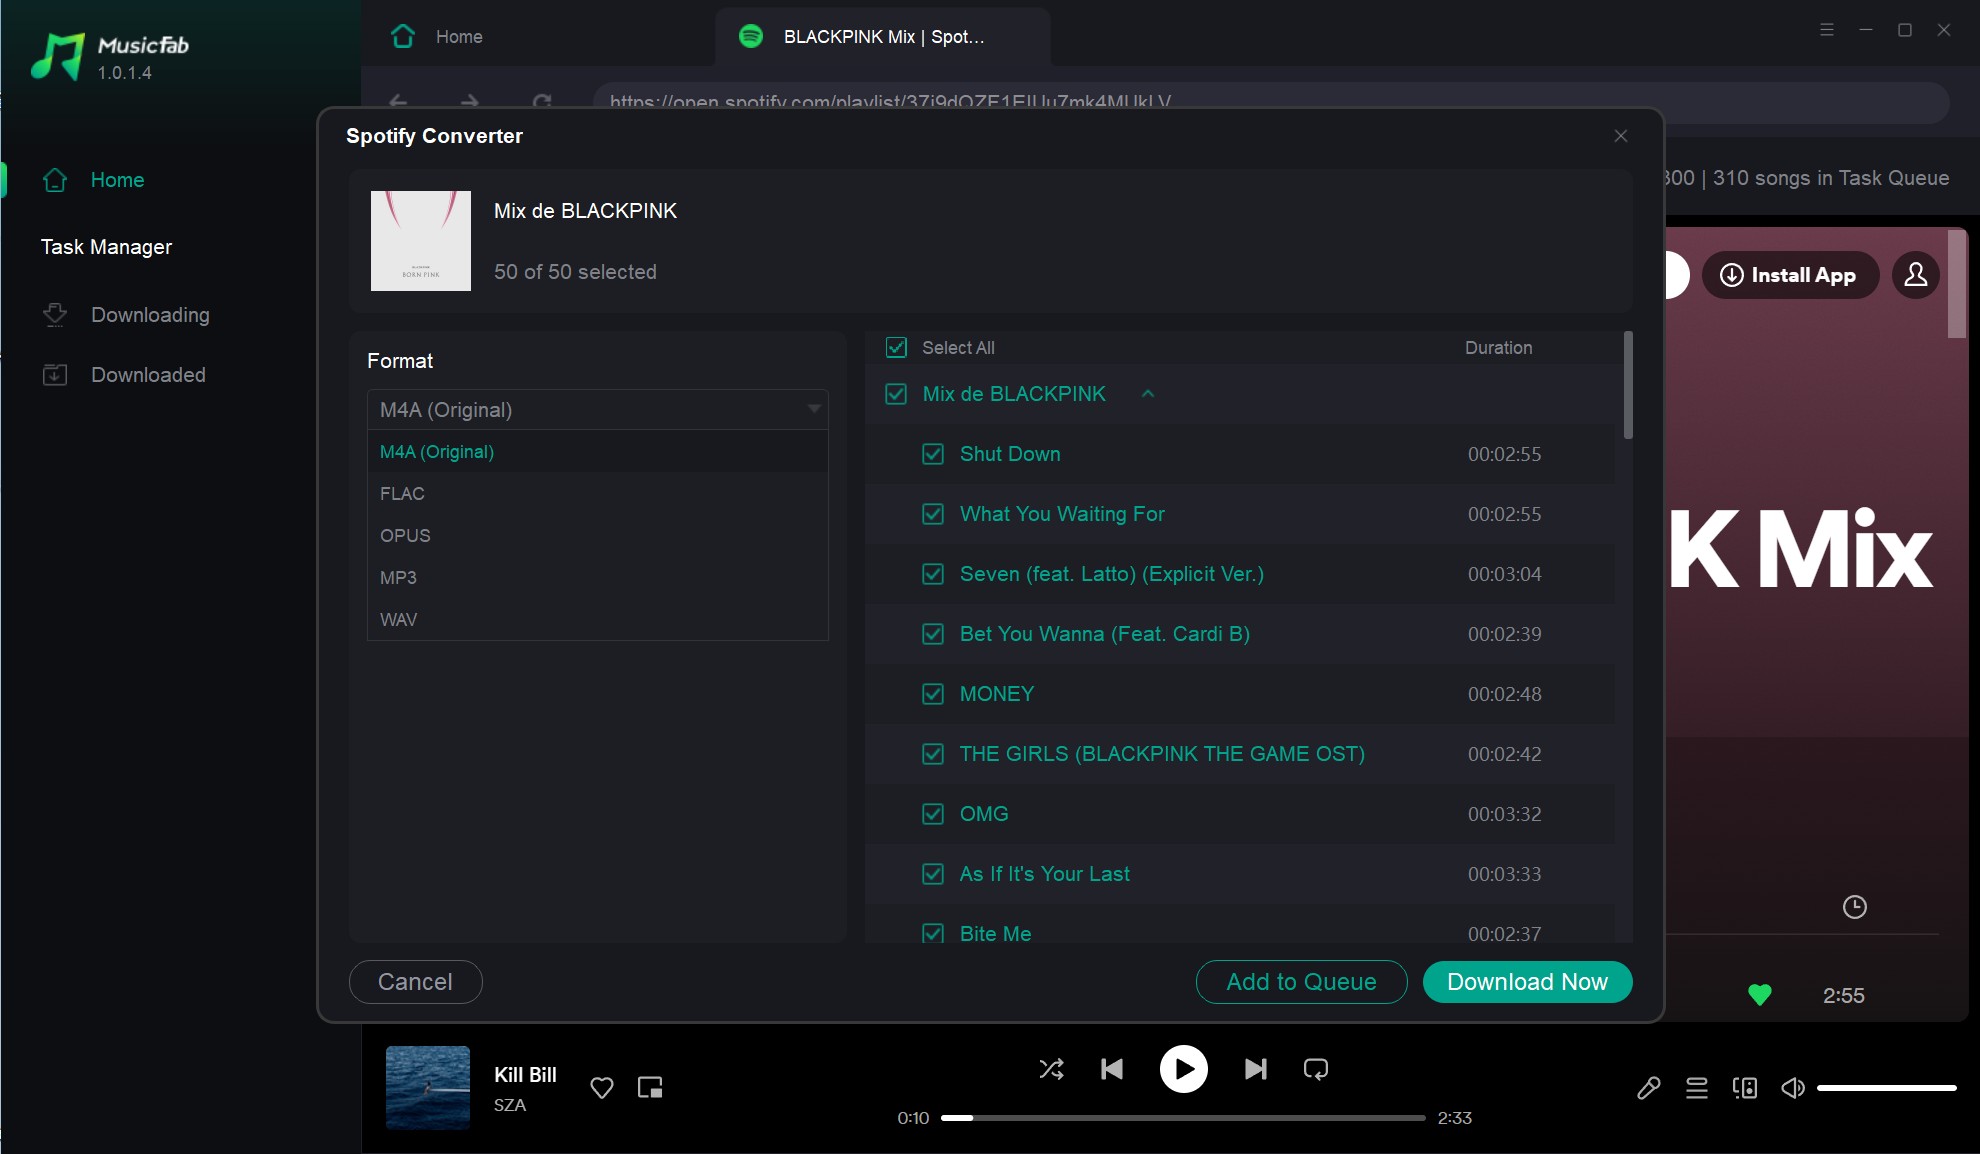Toggle repeat mode
1980x1154 pixels.
tap(1316, 1069)
